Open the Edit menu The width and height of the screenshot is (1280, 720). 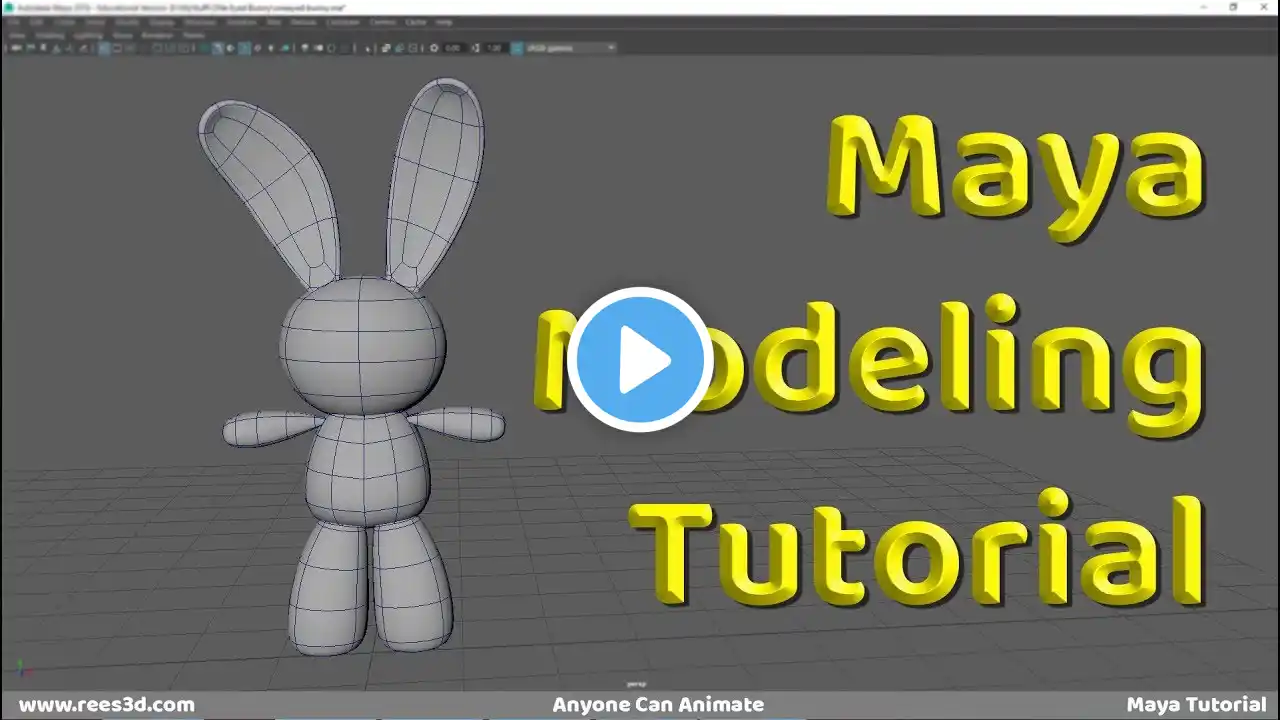click(37, 21)
